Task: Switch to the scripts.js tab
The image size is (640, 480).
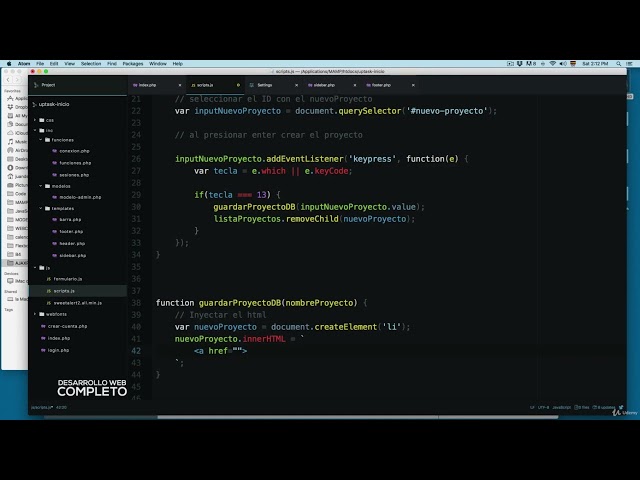Action: pyautogui.click(x=215, y=85)
